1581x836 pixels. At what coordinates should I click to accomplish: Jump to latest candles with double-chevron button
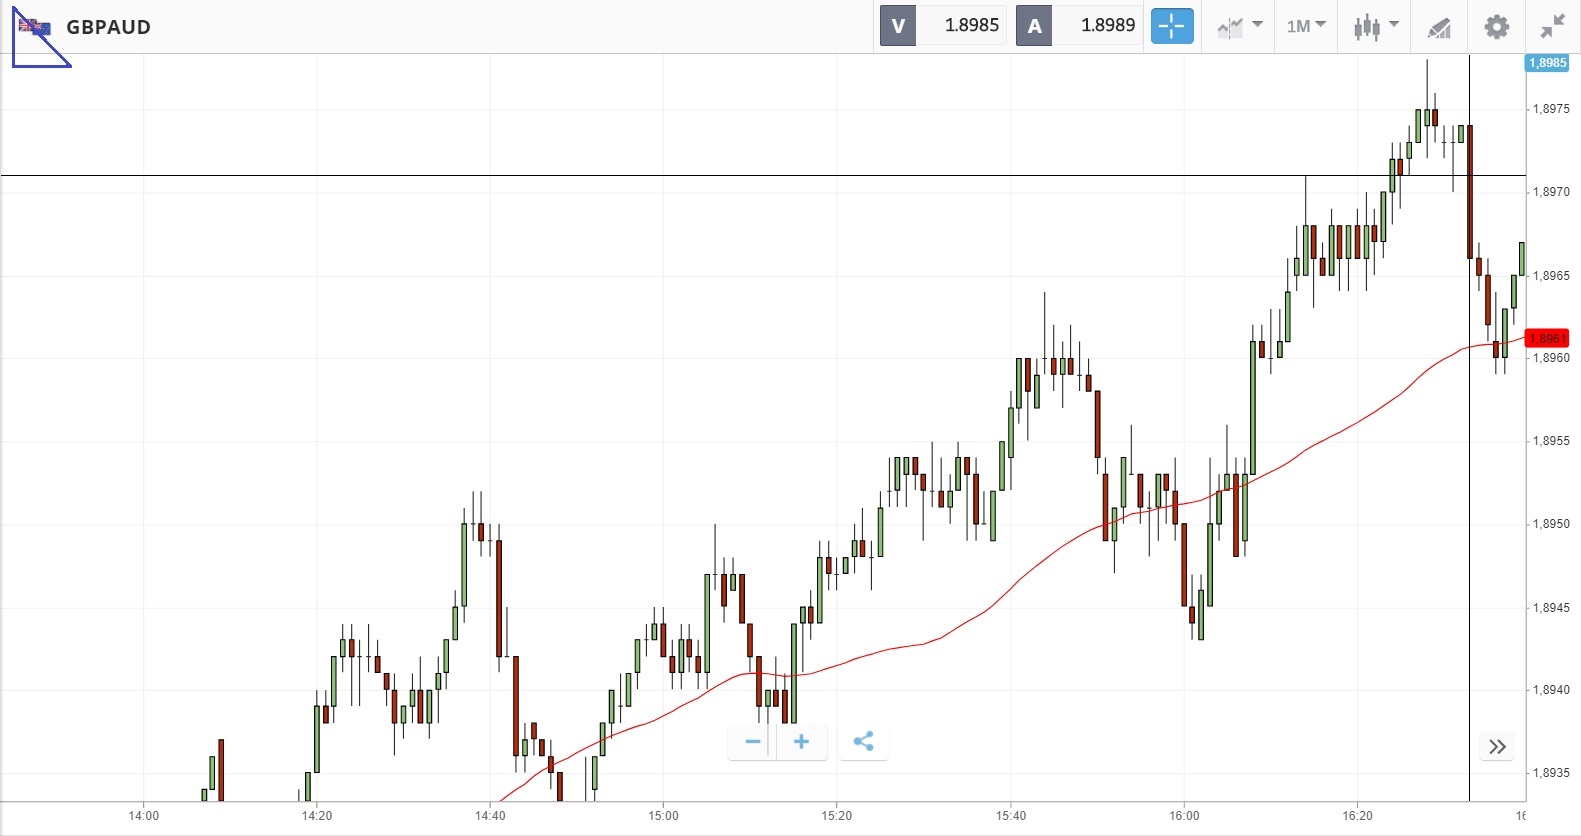coord(1497,747)
